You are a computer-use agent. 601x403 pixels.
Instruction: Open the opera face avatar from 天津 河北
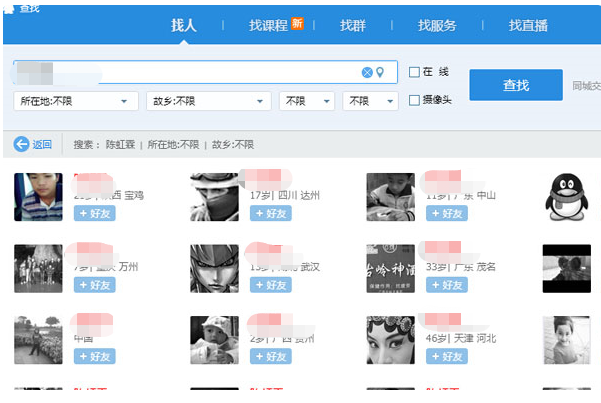(391, 340)
